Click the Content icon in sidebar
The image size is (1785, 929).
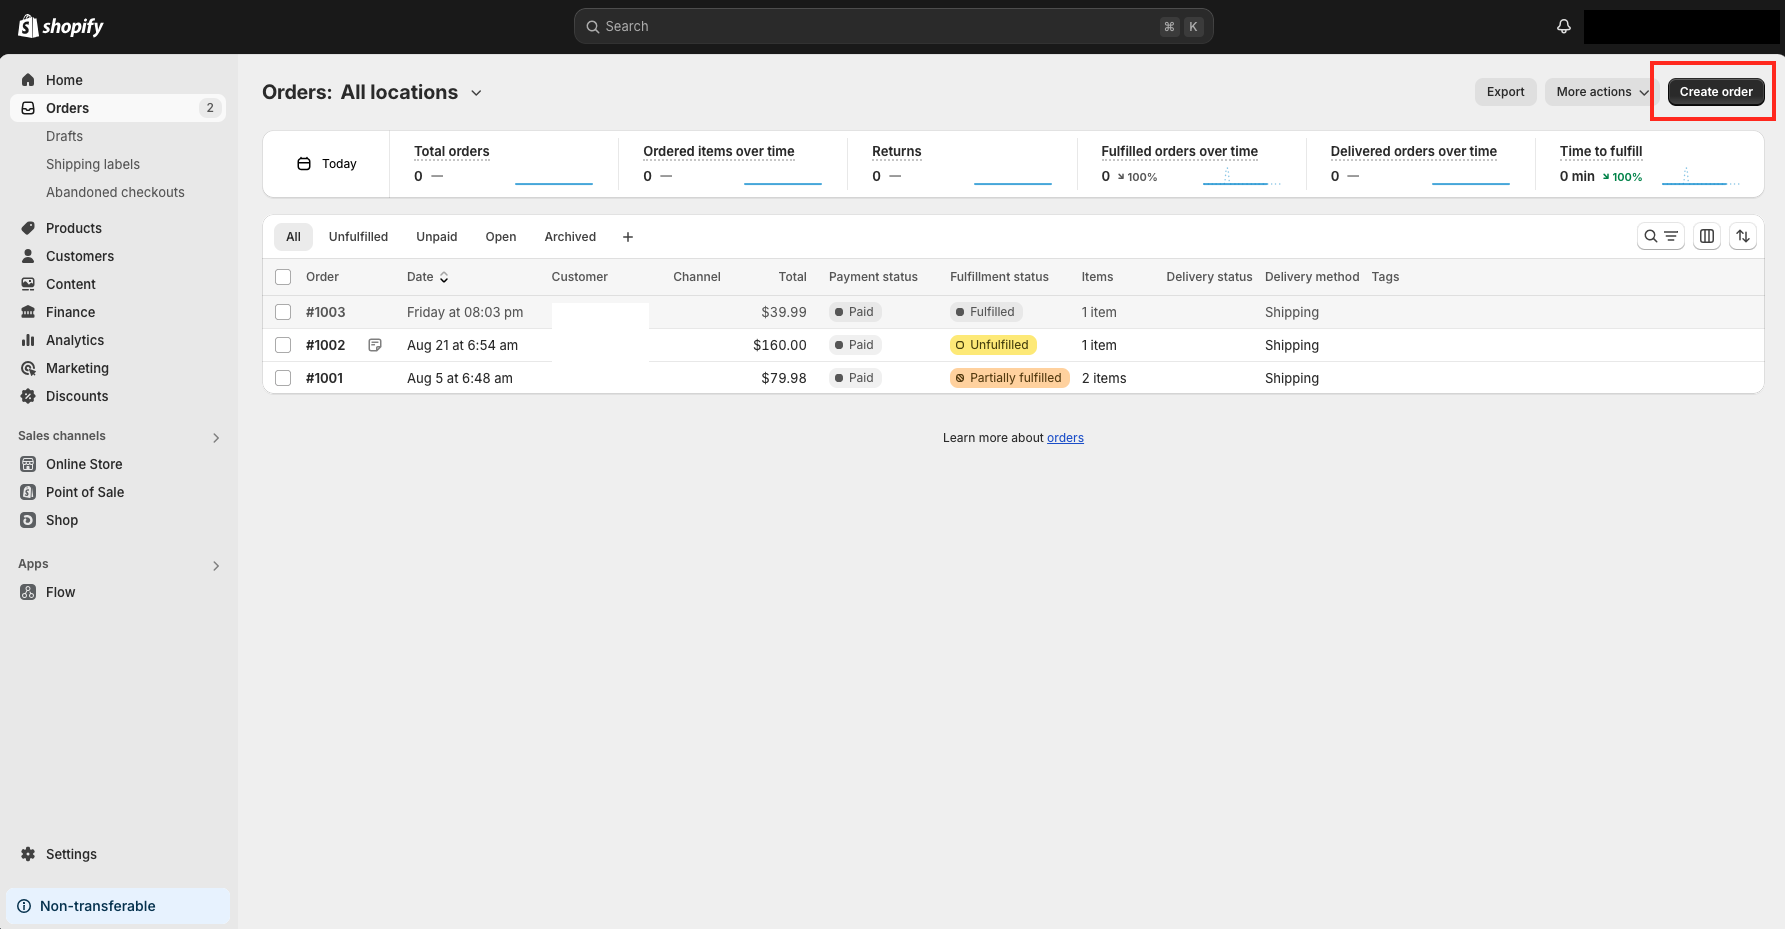click(28, 284)
